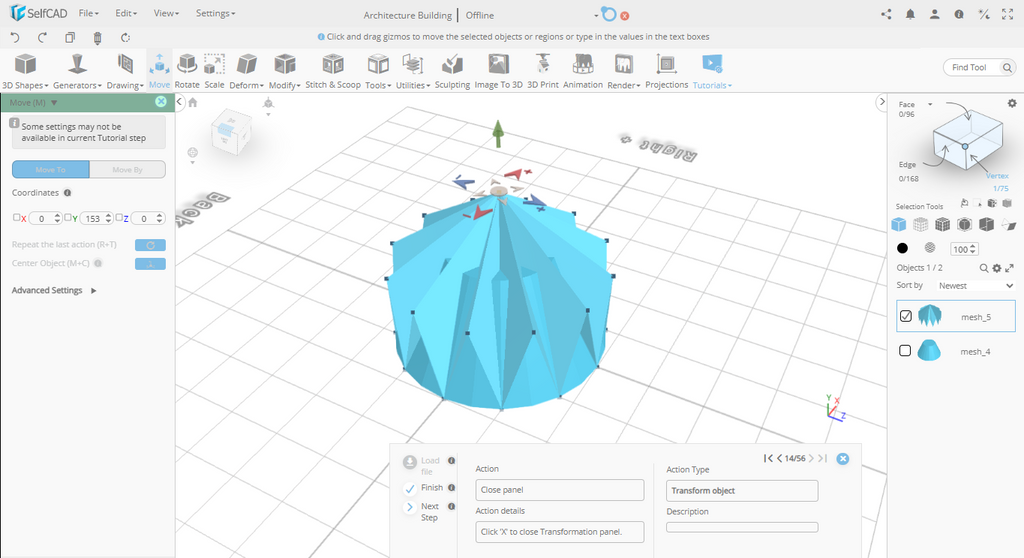Open the Animation tool
1024x558 pixels.
tap(583, 70)
